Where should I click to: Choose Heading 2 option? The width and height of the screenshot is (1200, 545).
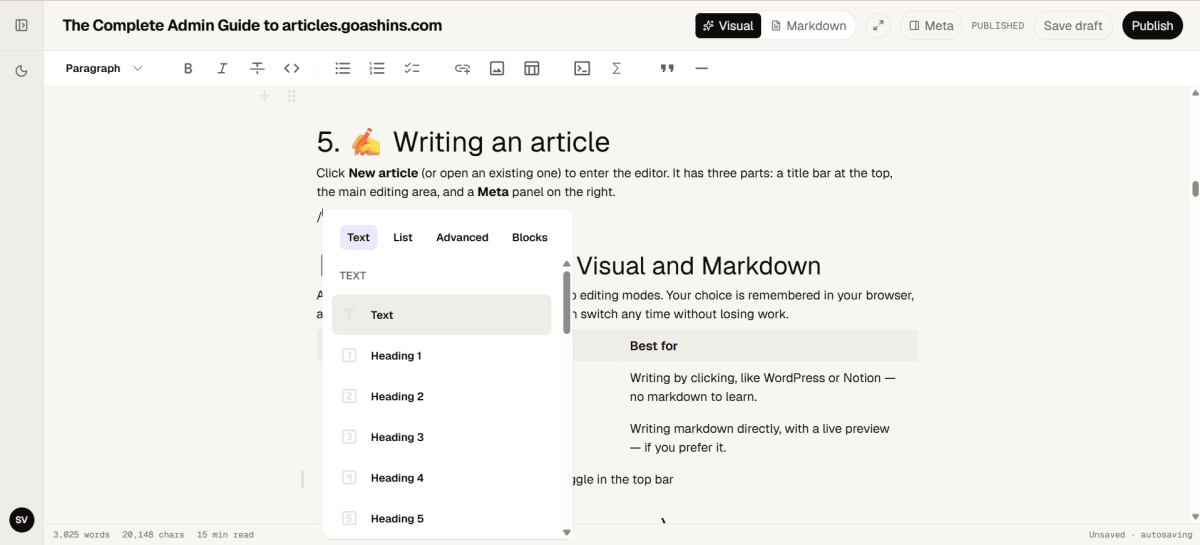coord(441,396)
